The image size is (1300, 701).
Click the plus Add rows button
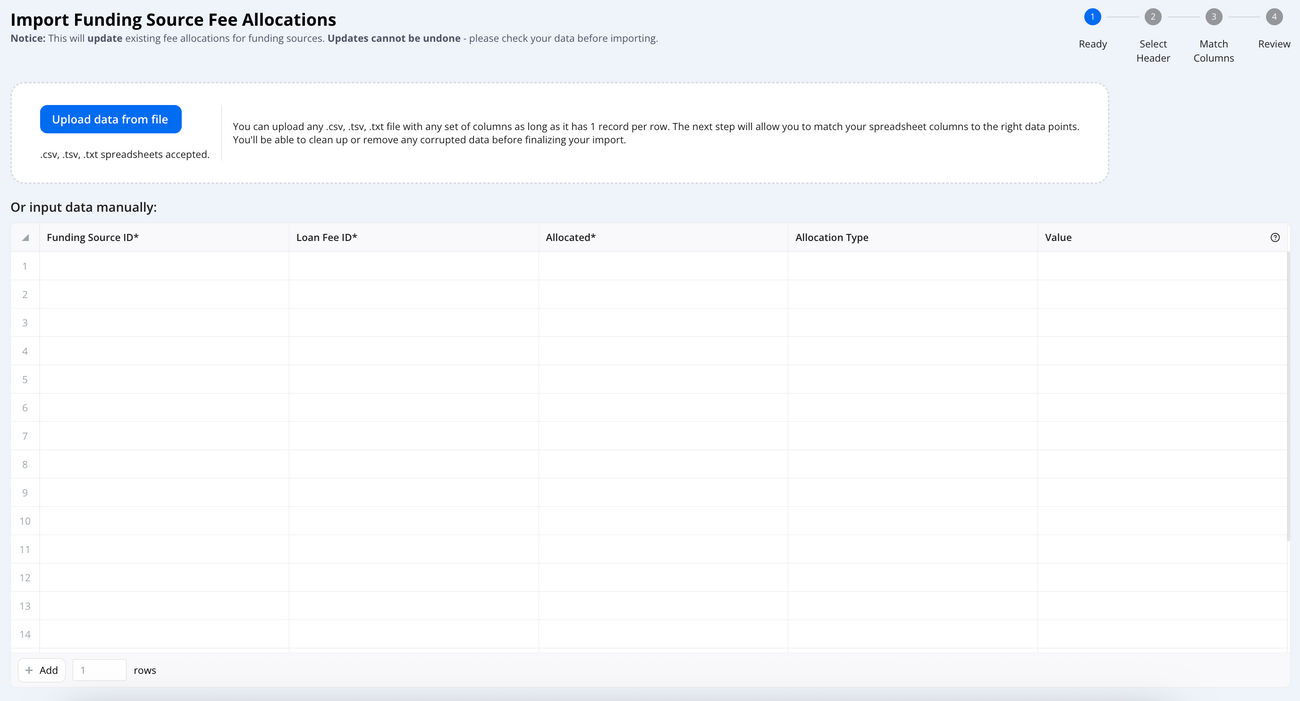(42, 670)
